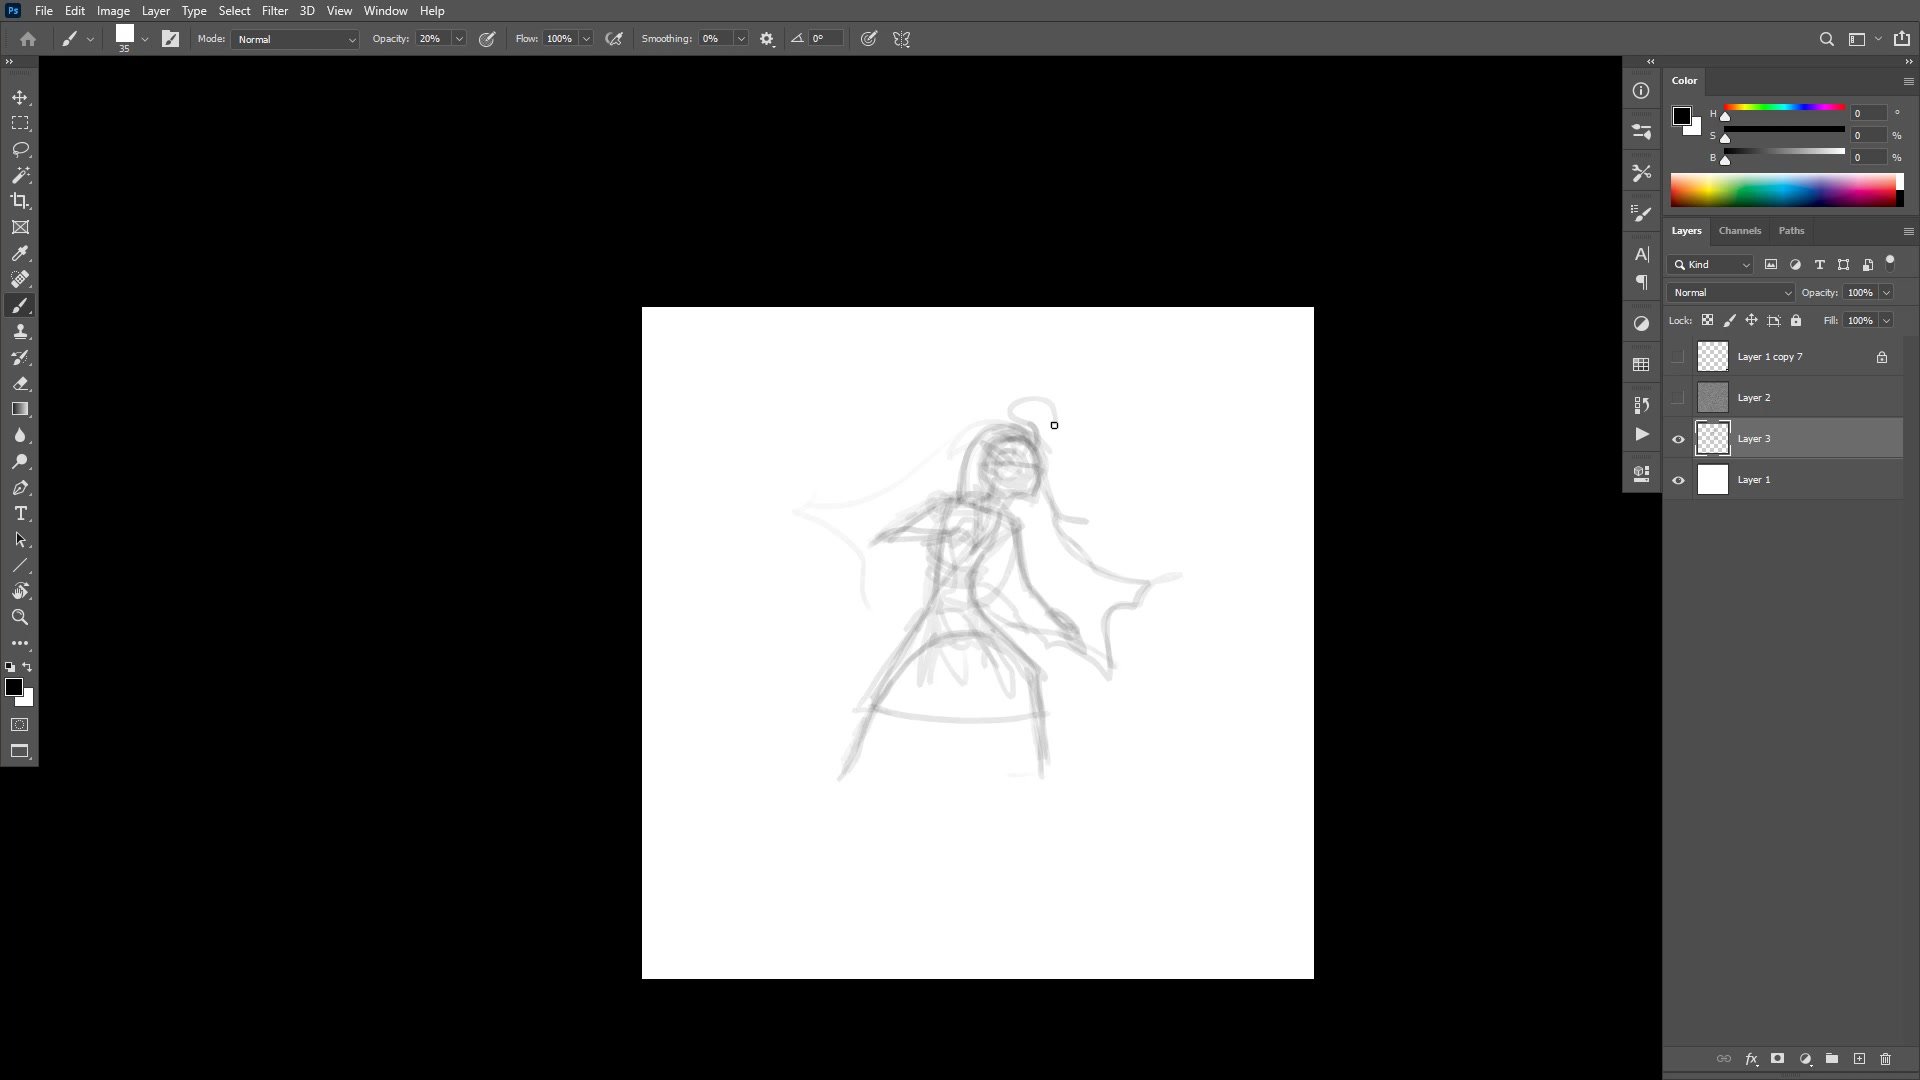Select the Lasso tool
Screen dimensions: 1920x1080
coord(20,149)
